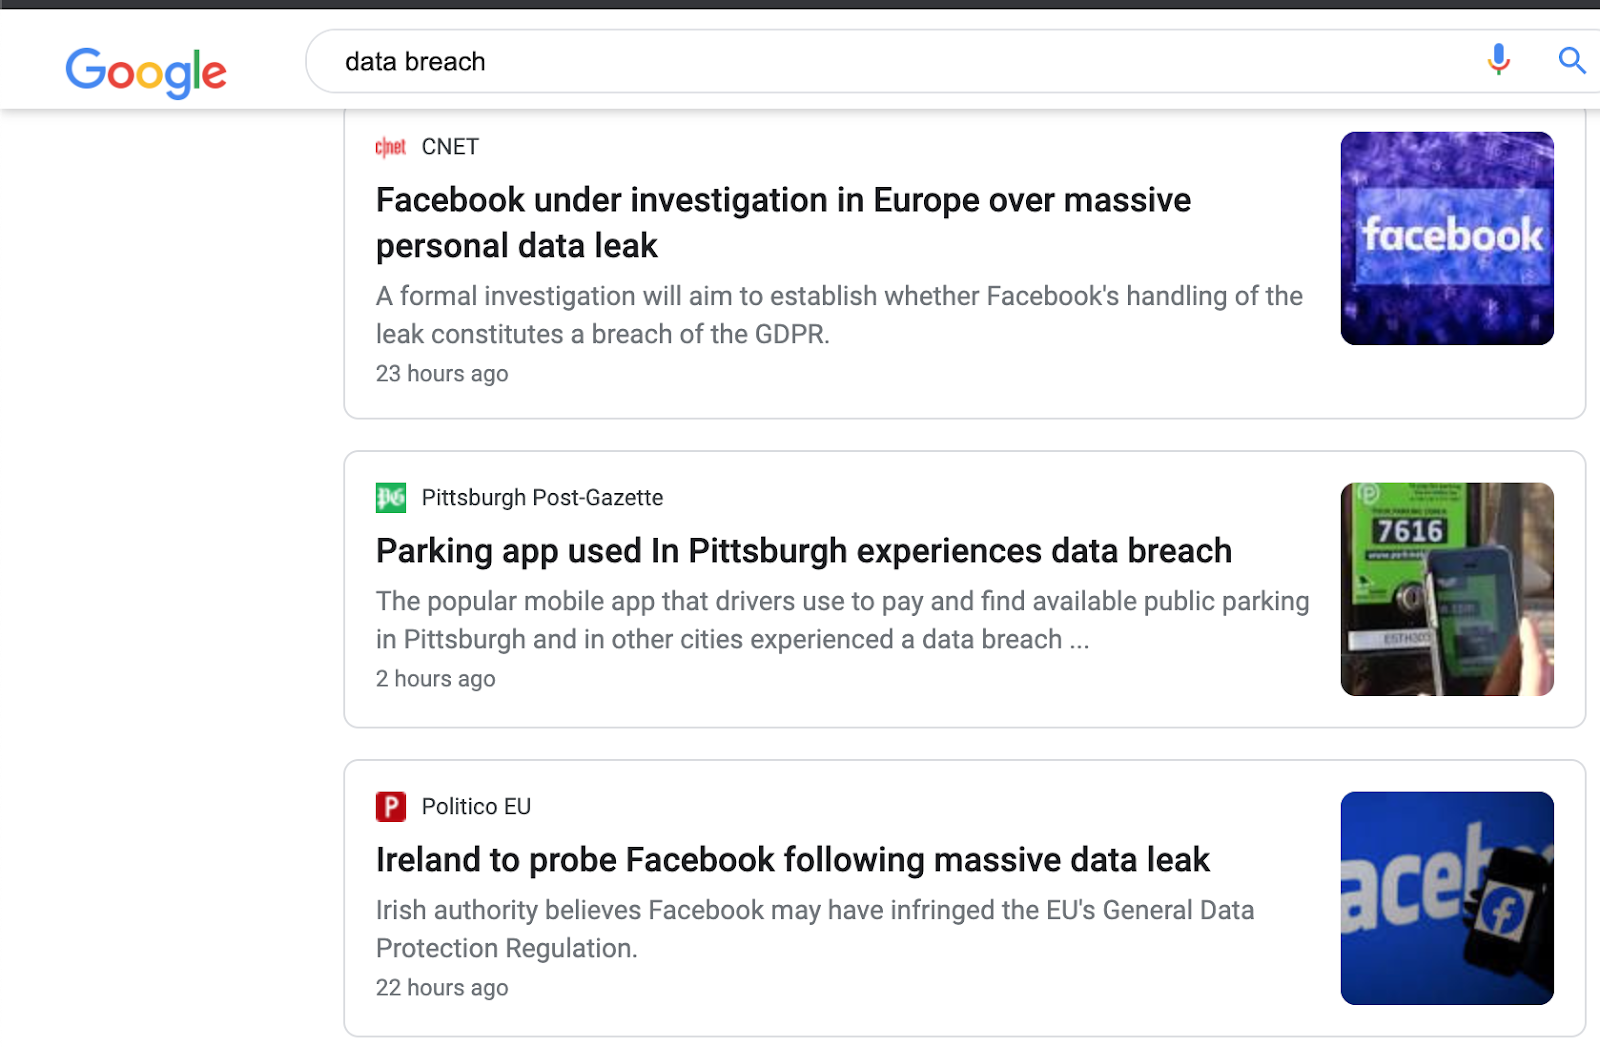Click the Politico EU favicon
The width and height of the screenshot is (1600, 1047).
[x=390, y=806]
